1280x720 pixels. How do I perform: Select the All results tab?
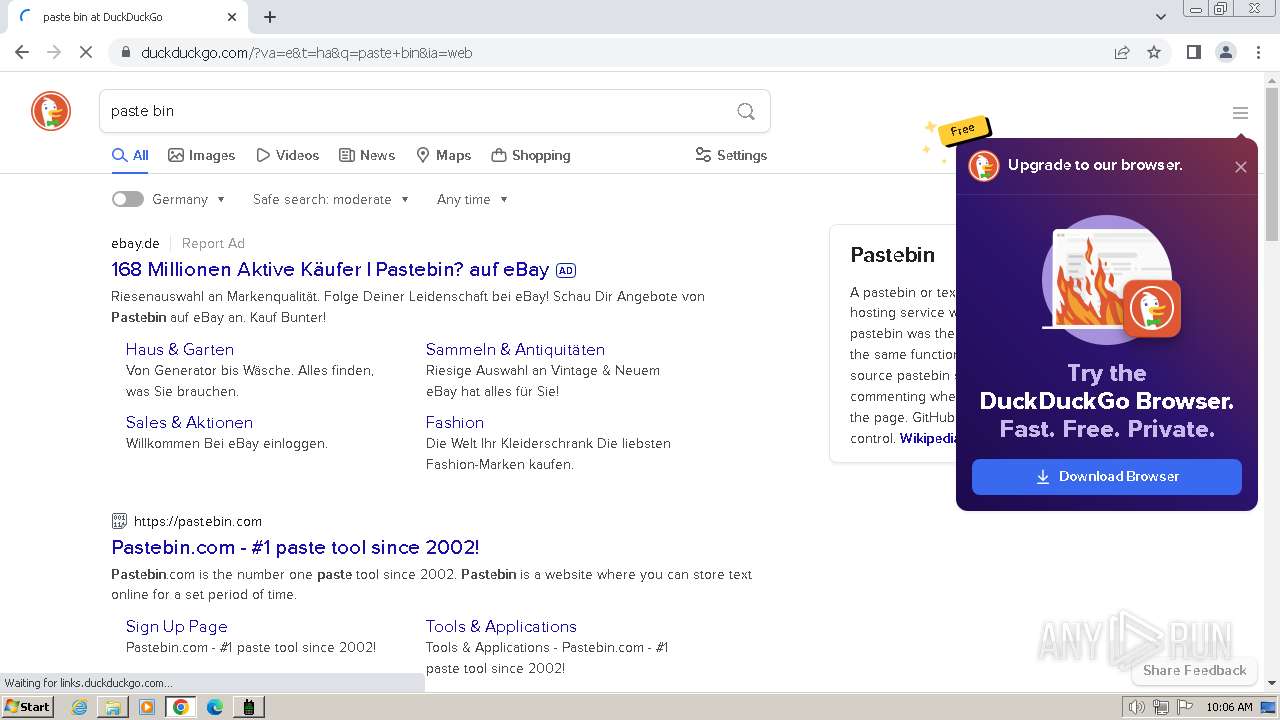[x=130, y=155]
